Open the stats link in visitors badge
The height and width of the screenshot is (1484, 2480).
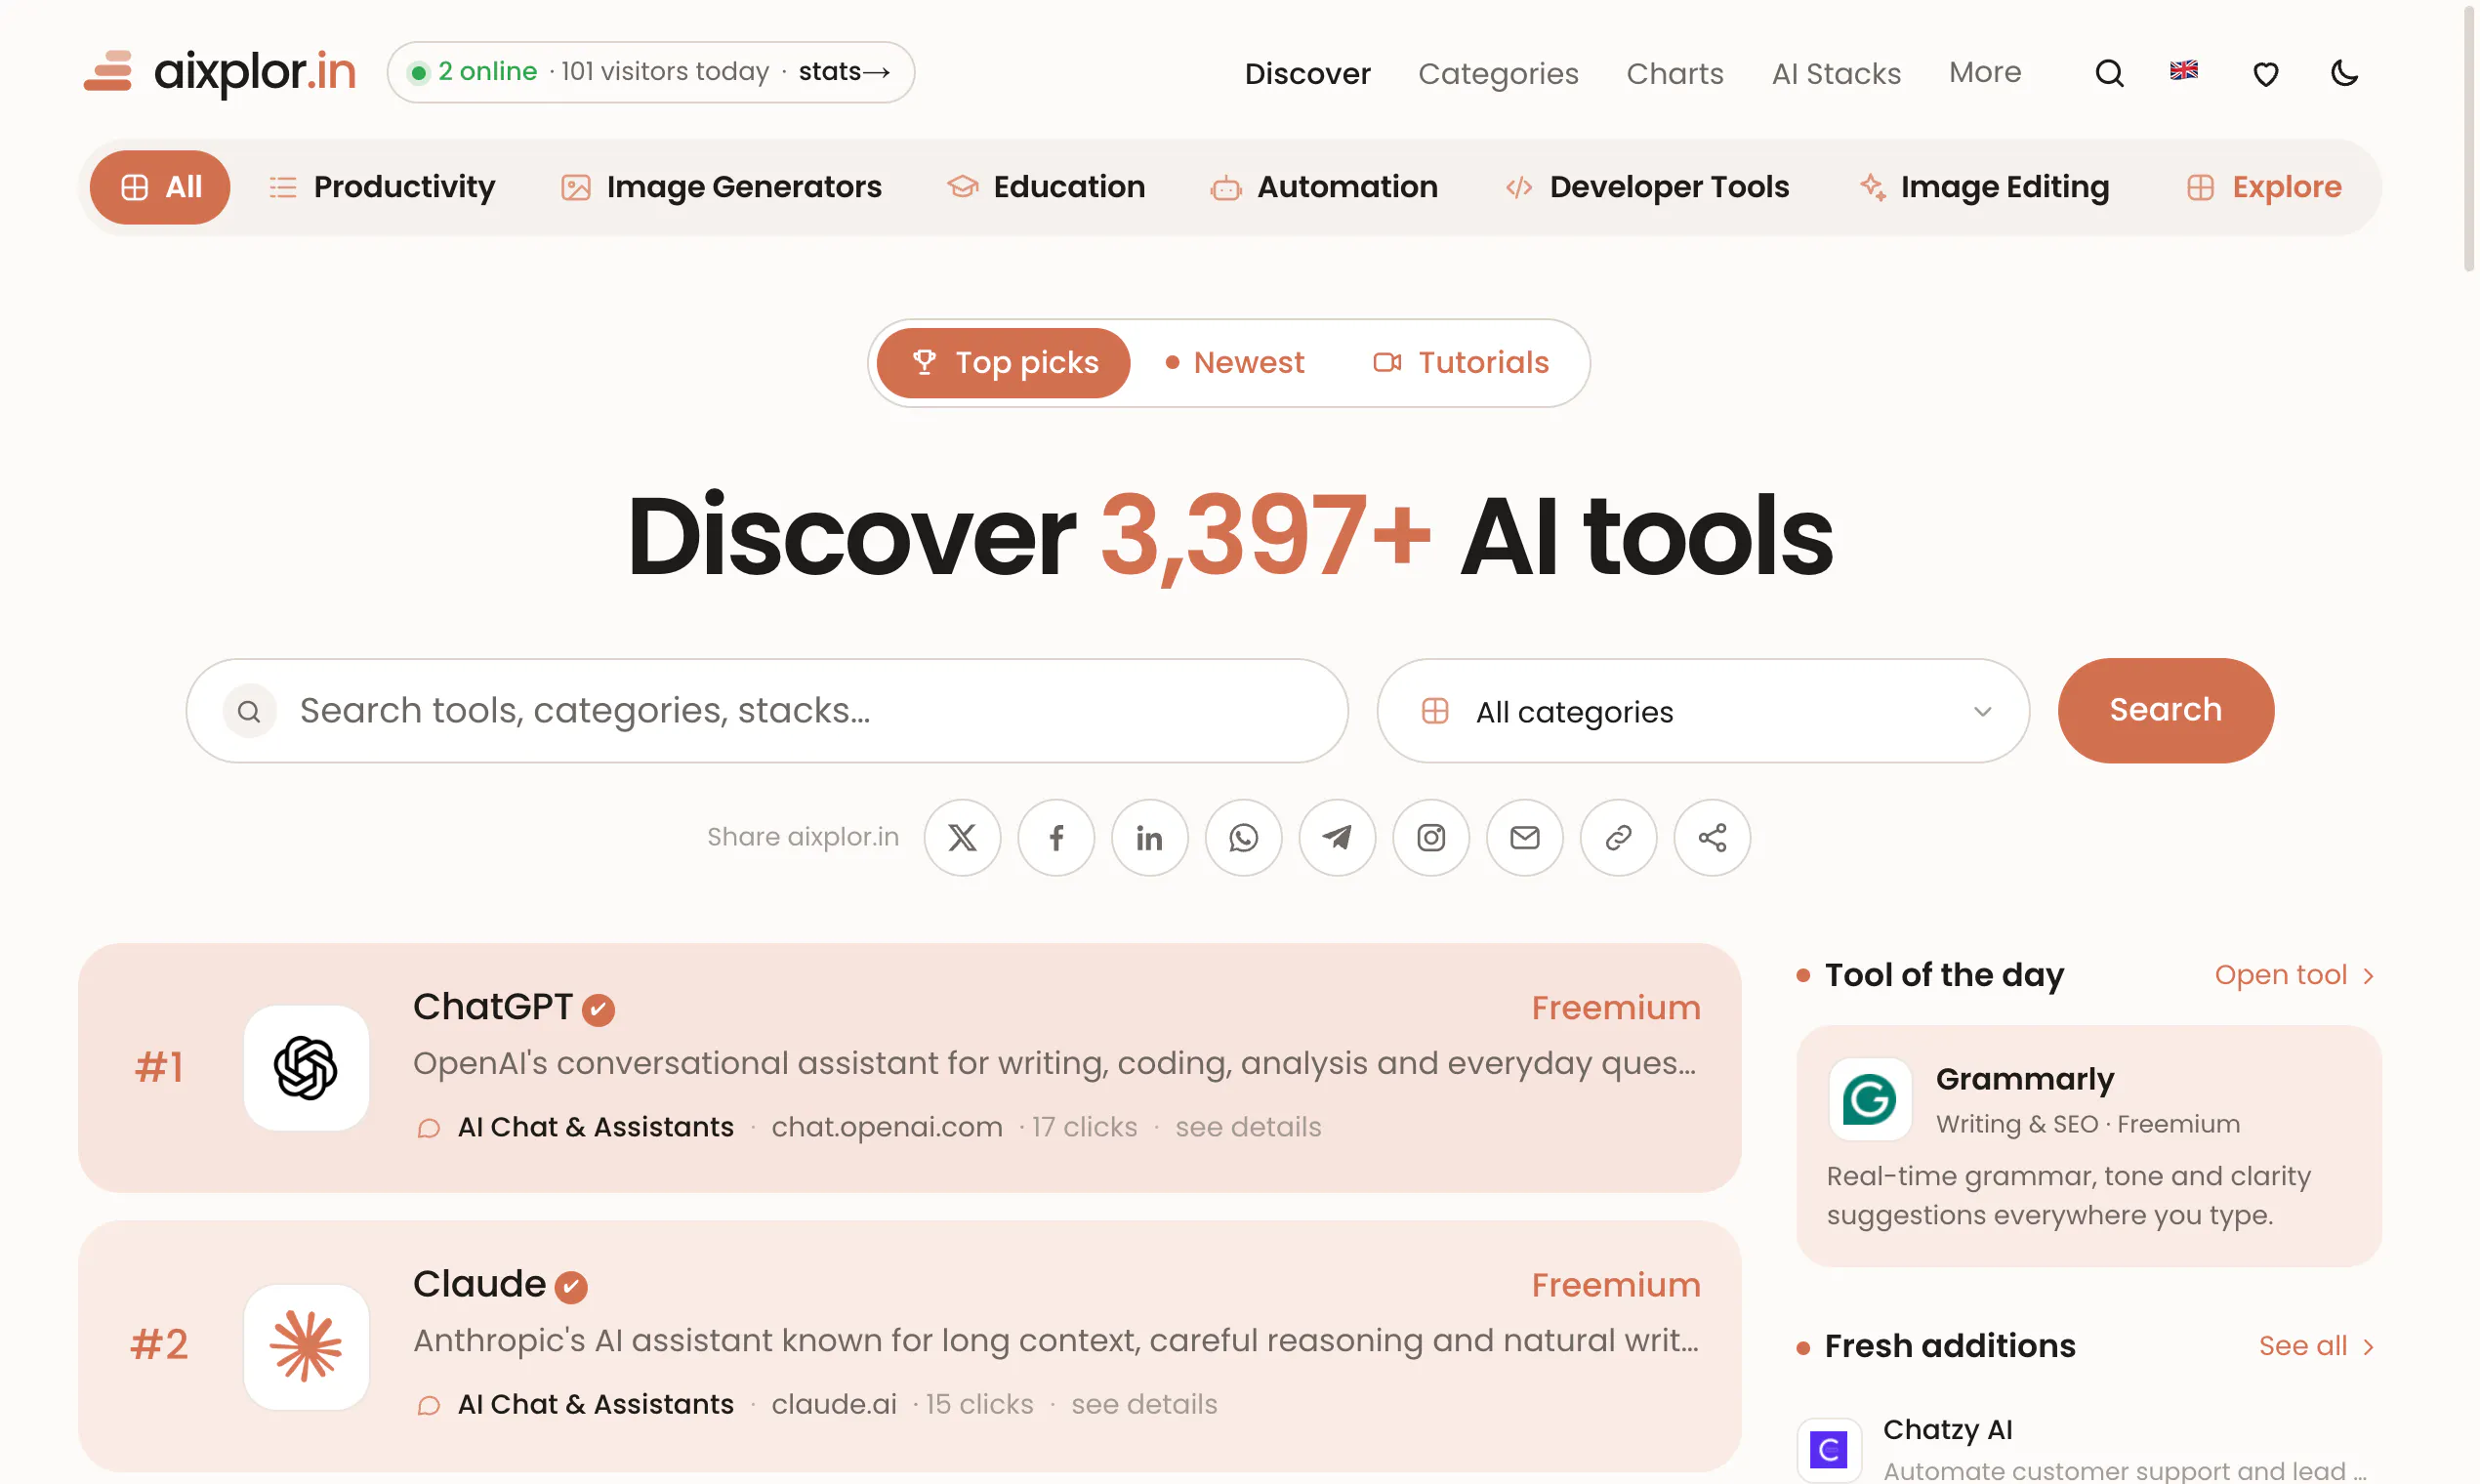(x=844, y=72)
